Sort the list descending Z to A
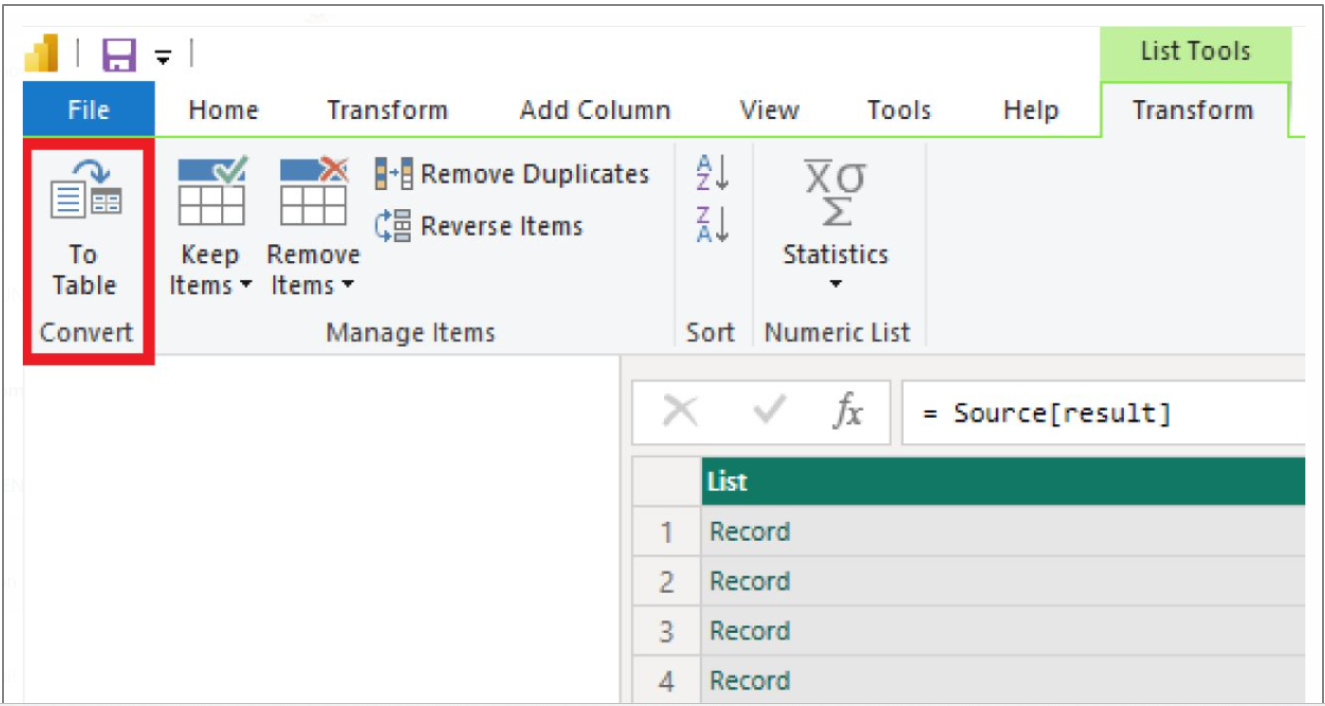This screenshot has height=706, width=1325. point(712,224)
